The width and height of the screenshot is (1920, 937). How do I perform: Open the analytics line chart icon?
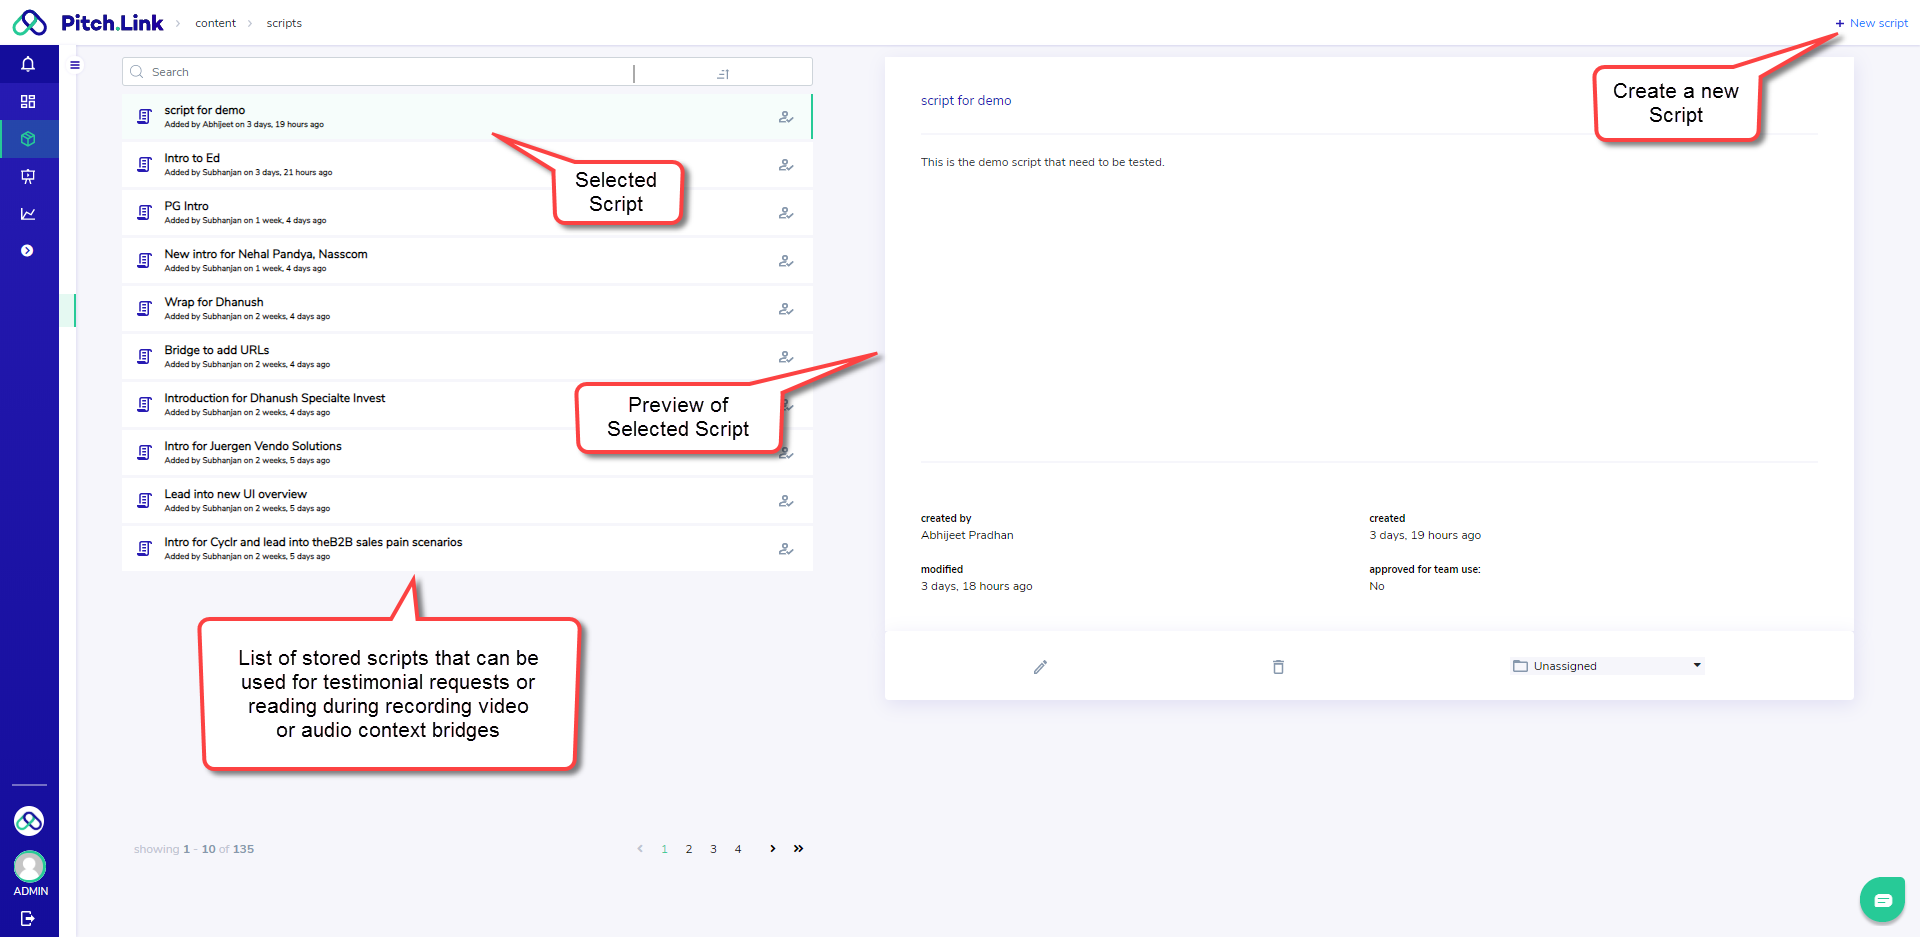28,214
